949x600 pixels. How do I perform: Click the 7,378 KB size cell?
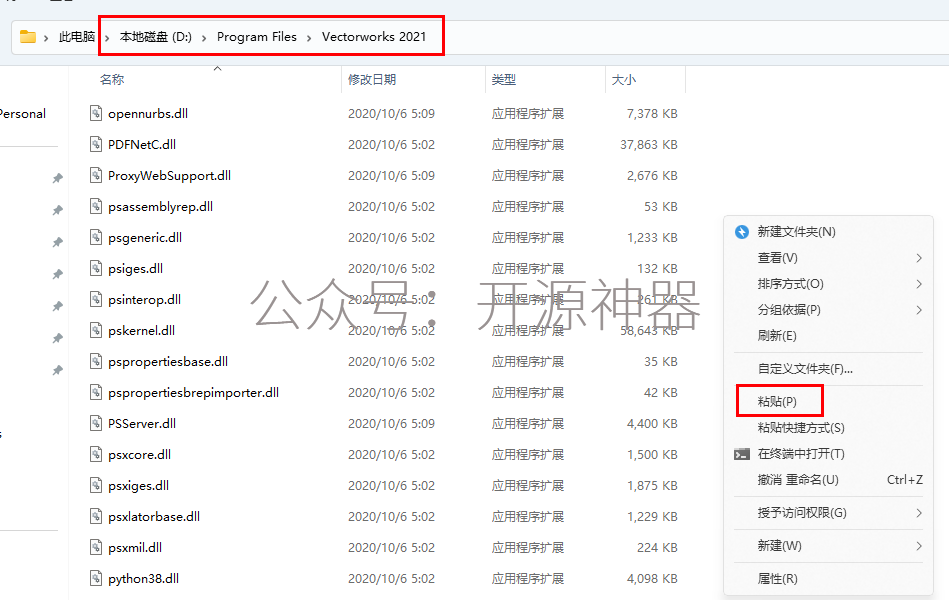click(652, 113)
